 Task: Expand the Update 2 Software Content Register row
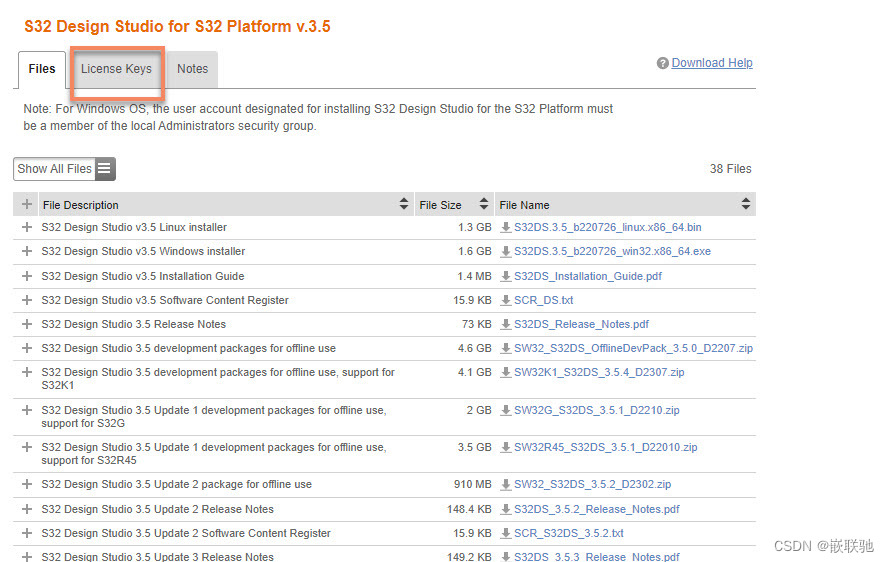click(x=27, y=533)
